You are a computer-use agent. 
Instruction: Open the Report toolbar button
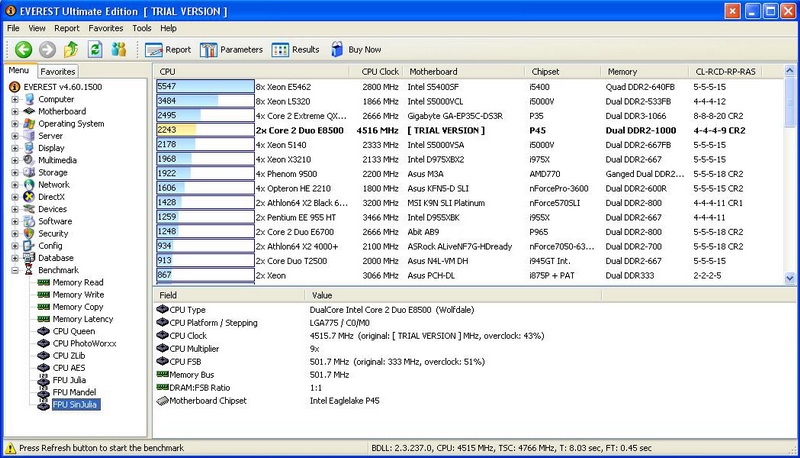(x=168, y=49)
